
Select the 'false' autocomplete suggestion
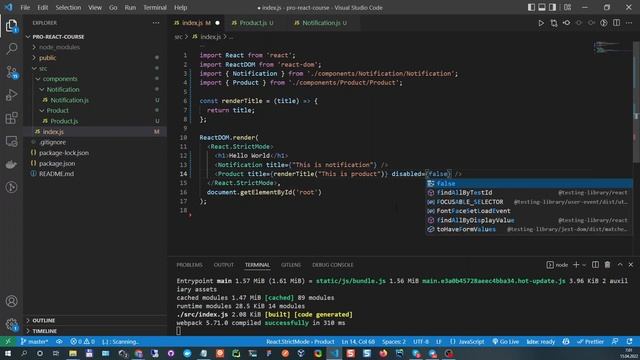(x=529, y=184)
